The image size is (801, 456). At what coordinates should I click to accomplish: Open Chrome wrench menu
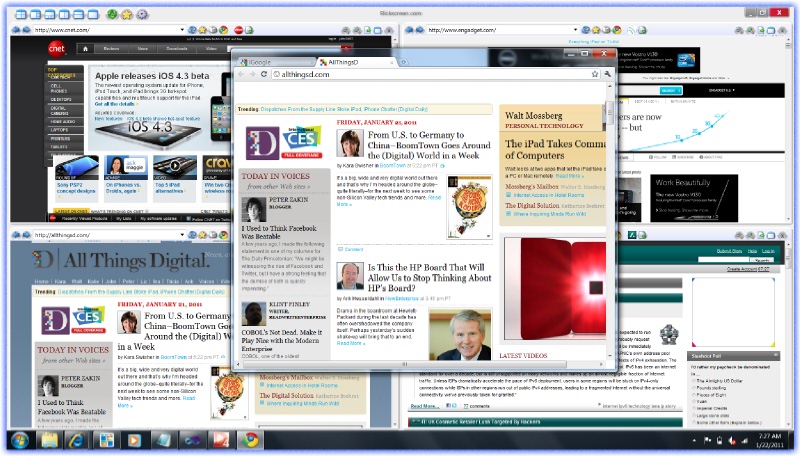click(x=607, y=74)
